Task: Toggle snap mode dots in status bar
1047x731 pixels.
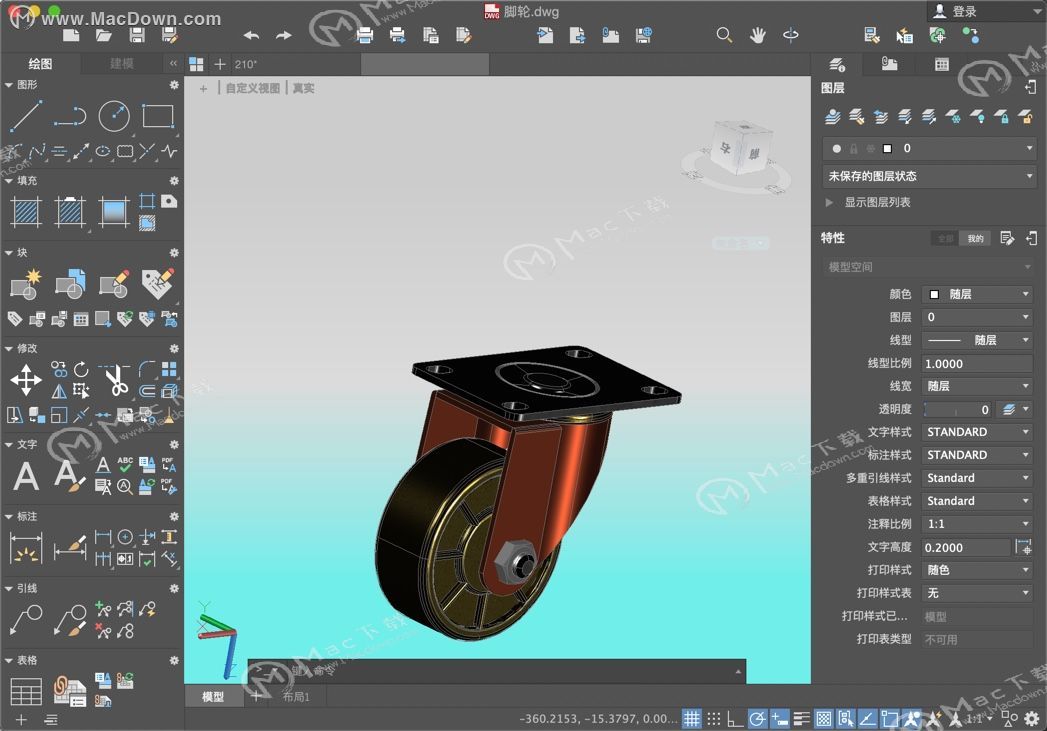Action: pos(714,719)
